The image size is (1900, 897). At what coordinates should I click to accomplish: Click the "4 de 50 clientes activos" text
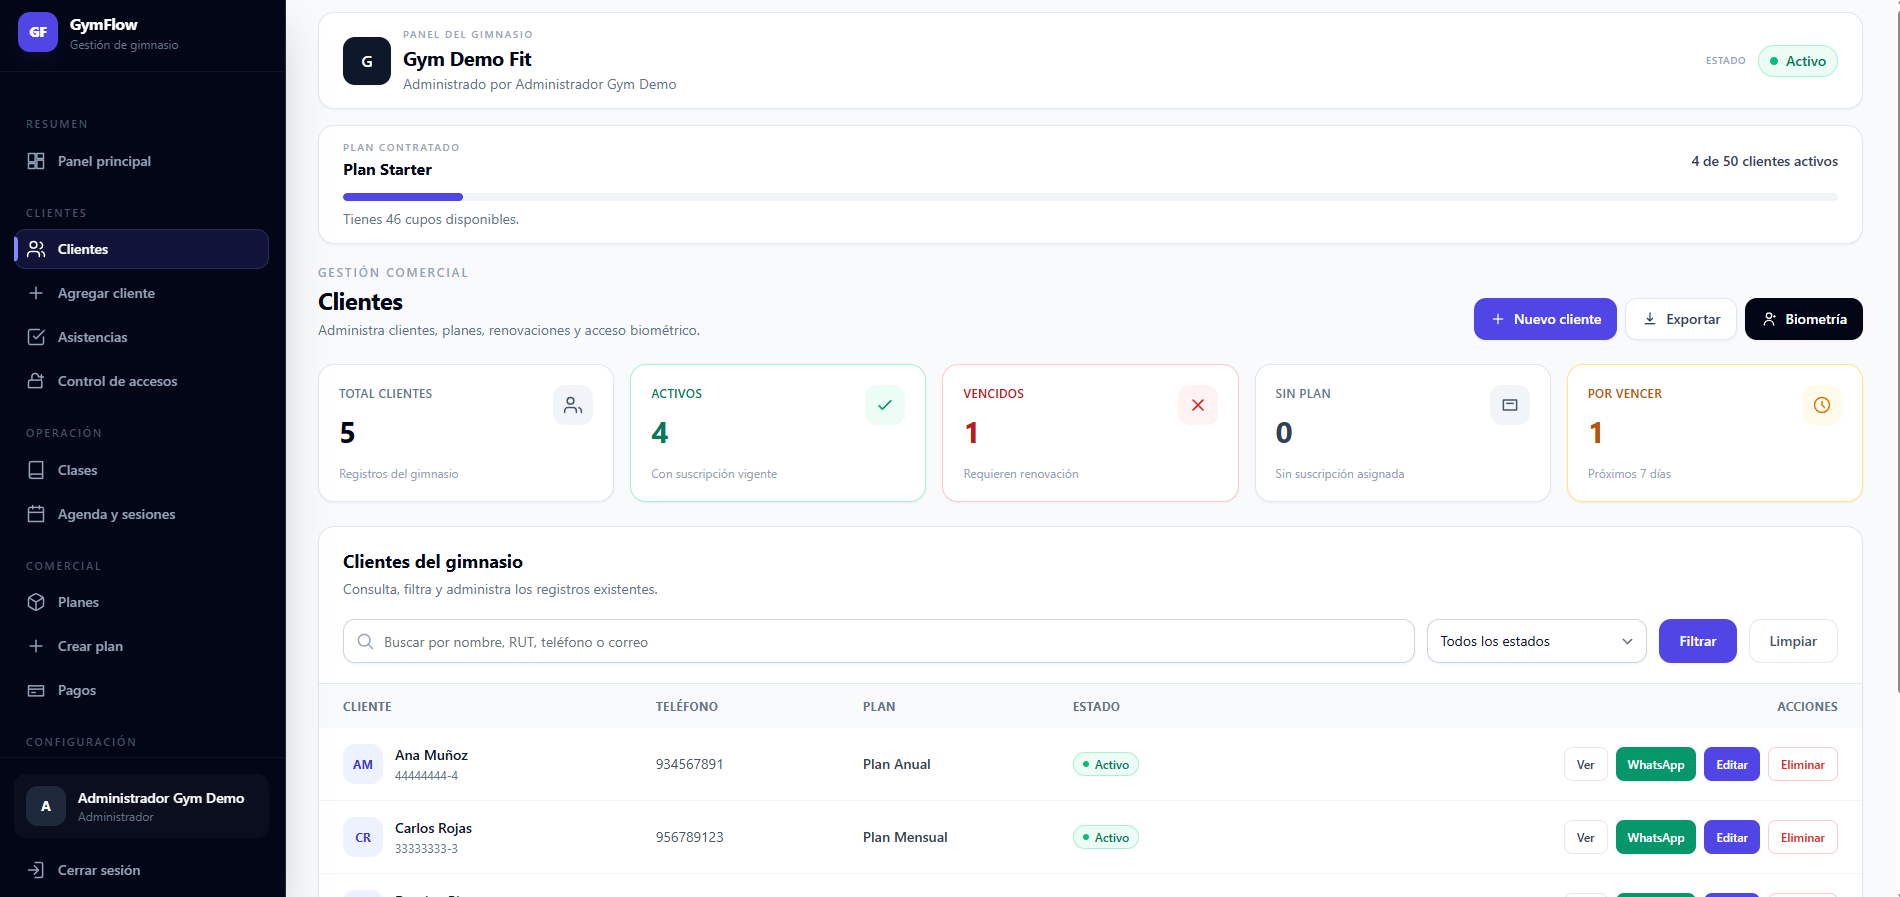[1765, 161]
